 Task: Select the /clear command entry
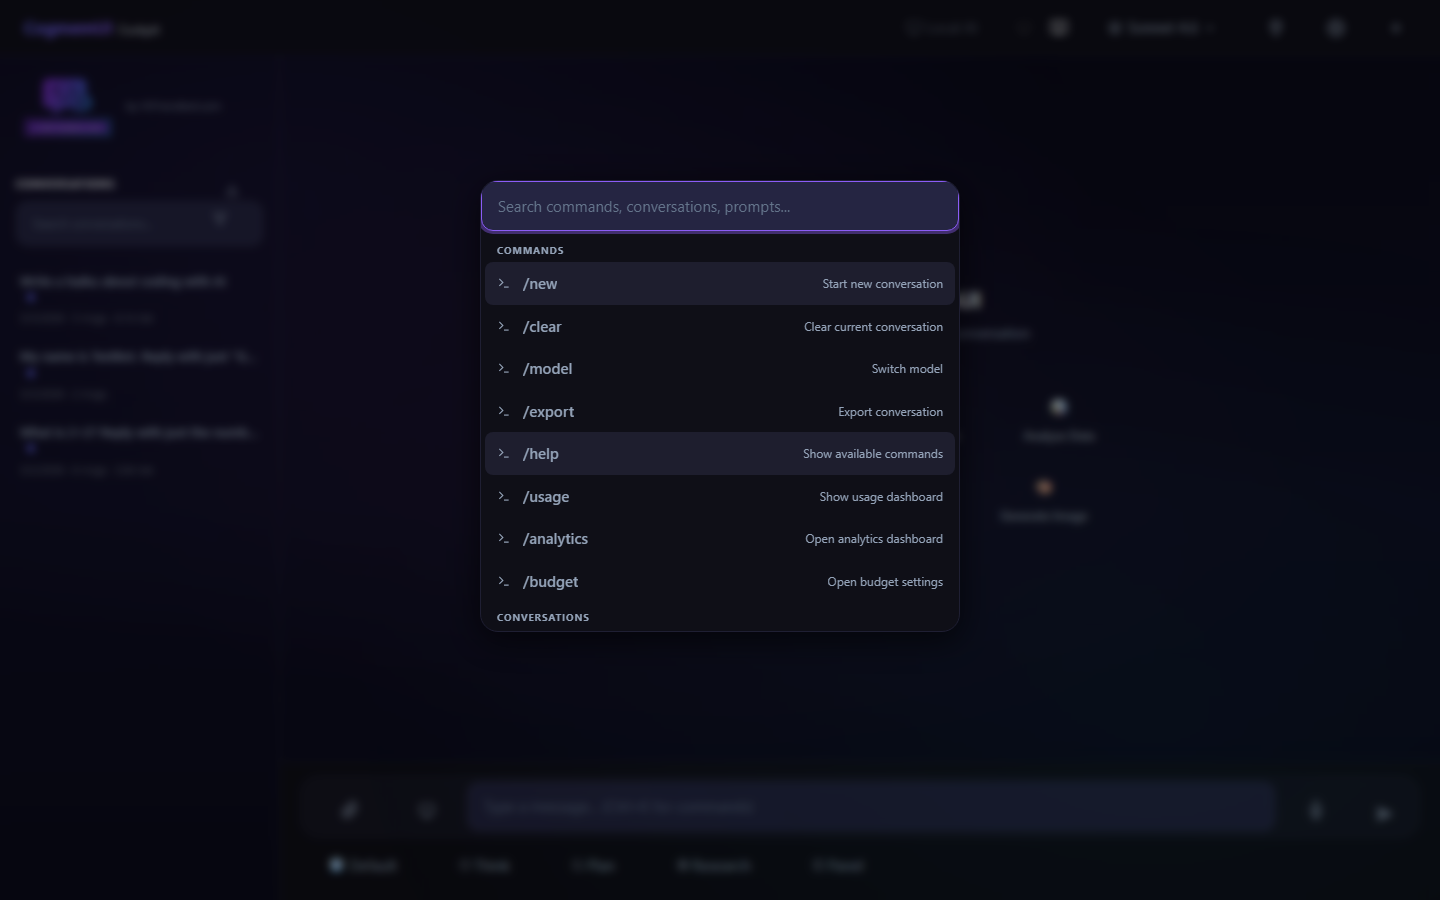(x=720, y=327)
